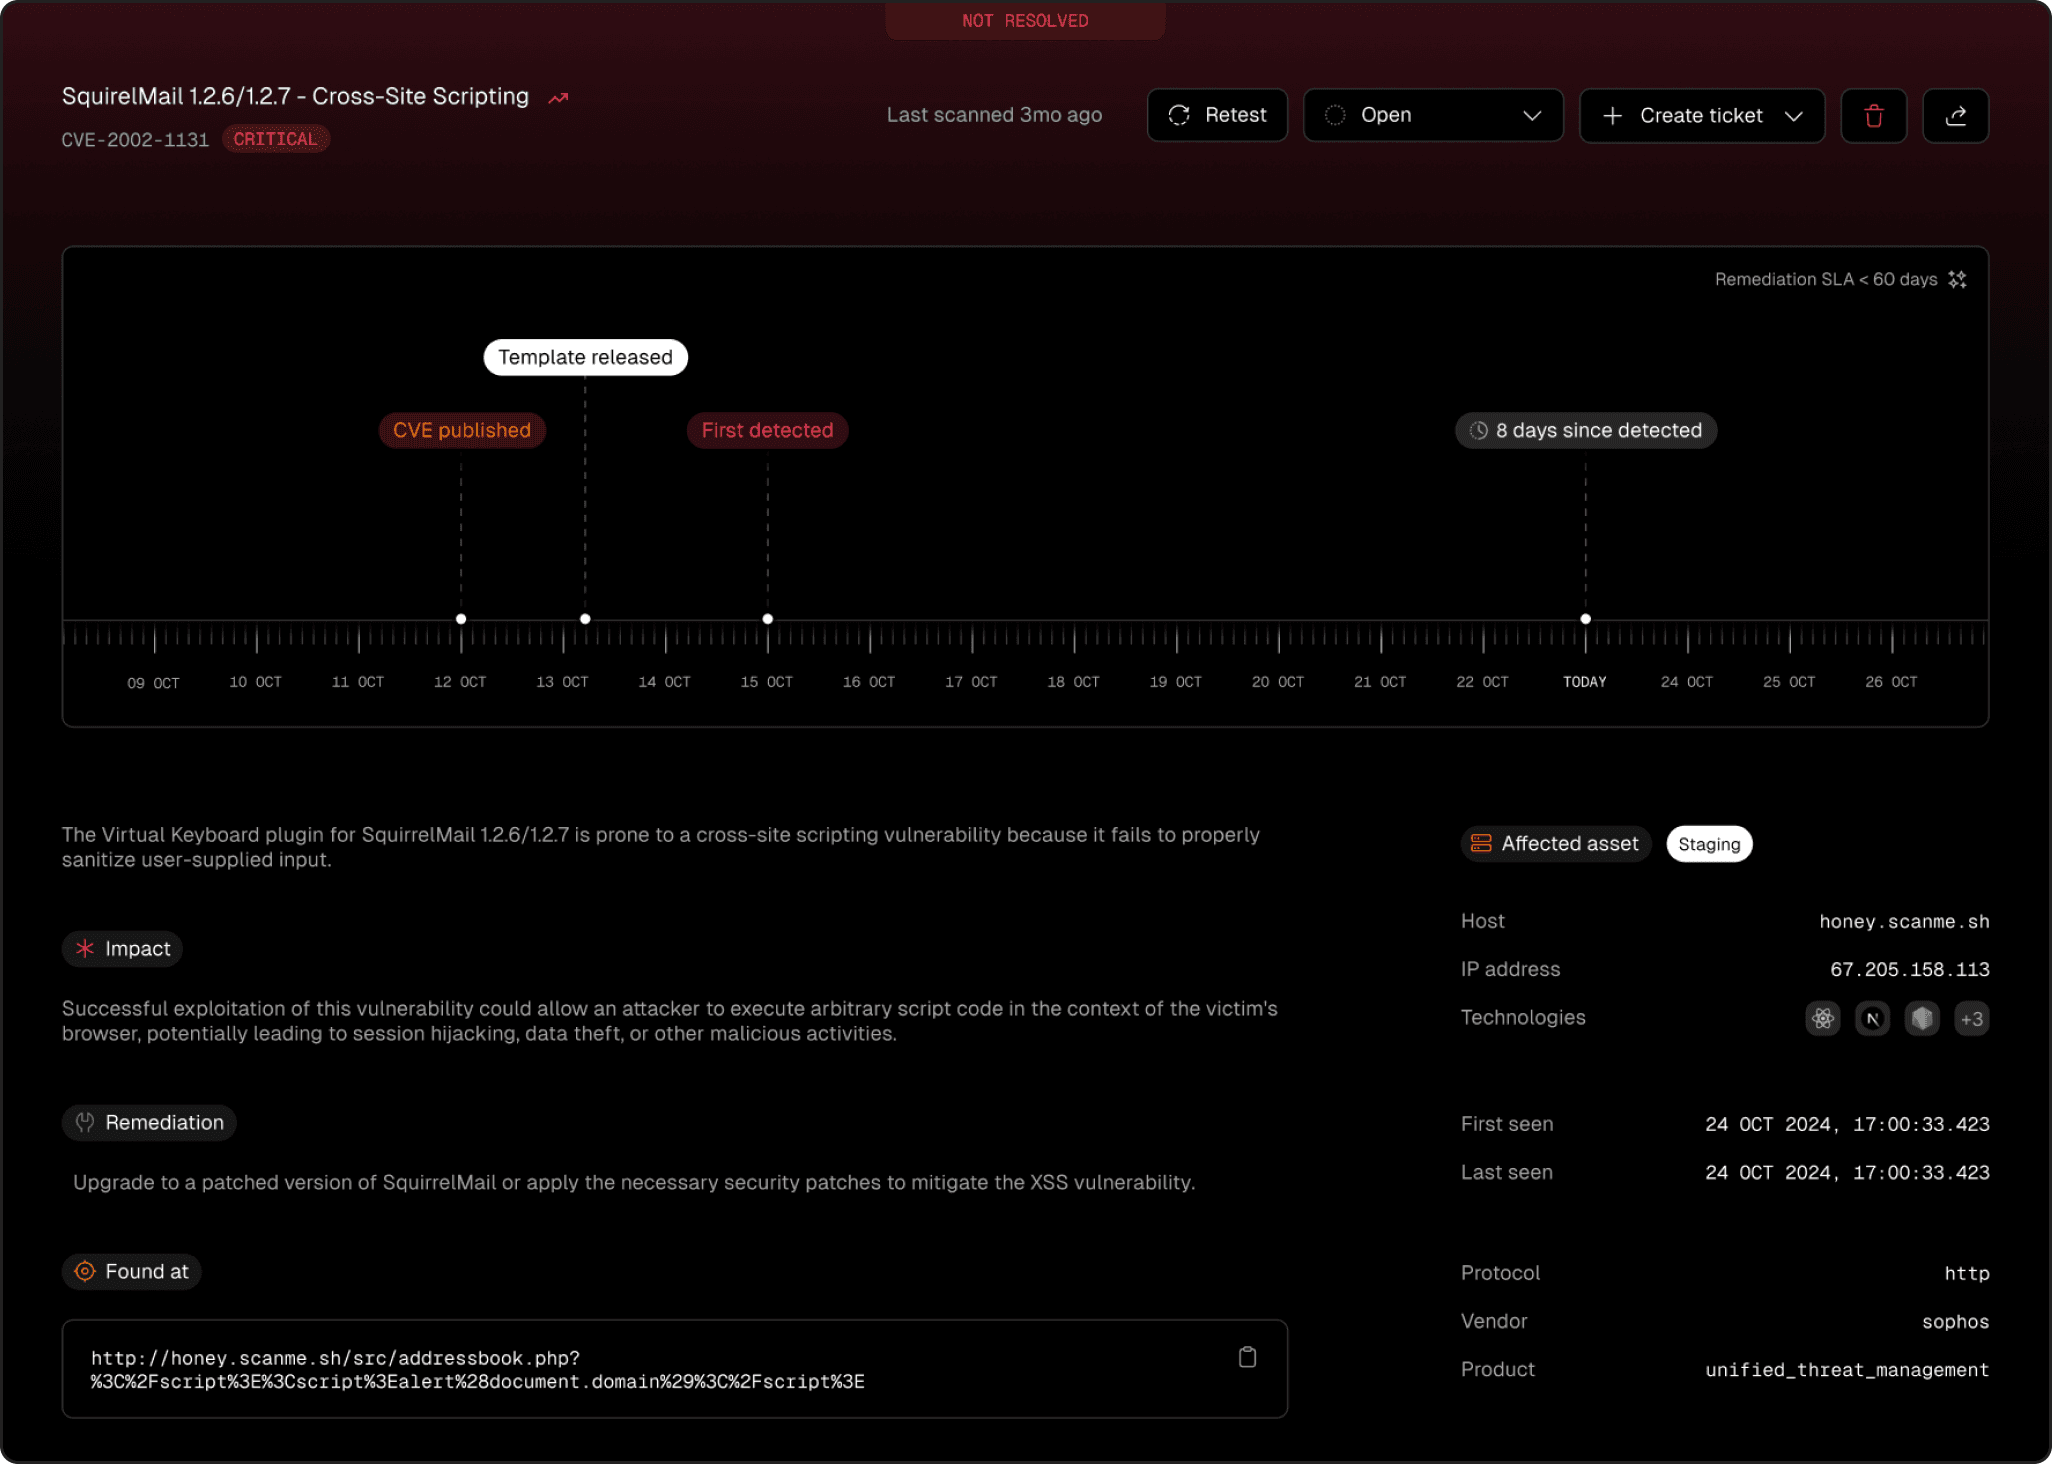
Task: Click the Retest button
Action: (x=1217, y=114)
